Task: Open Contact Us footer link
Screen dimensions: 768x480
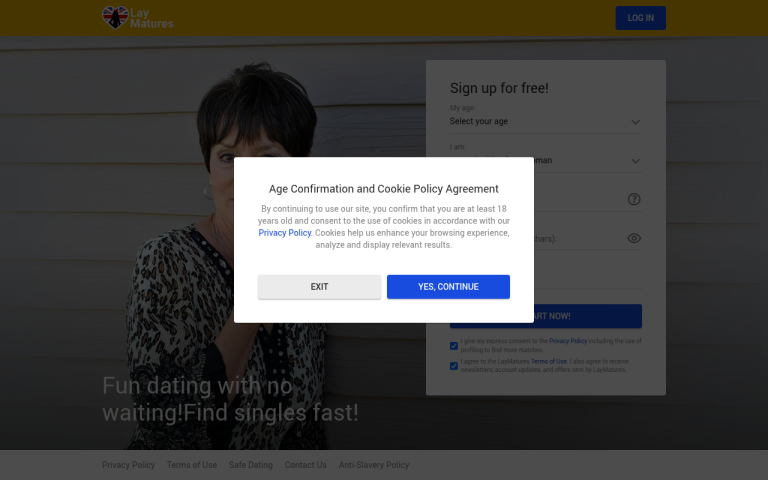Action: [306, 465]
